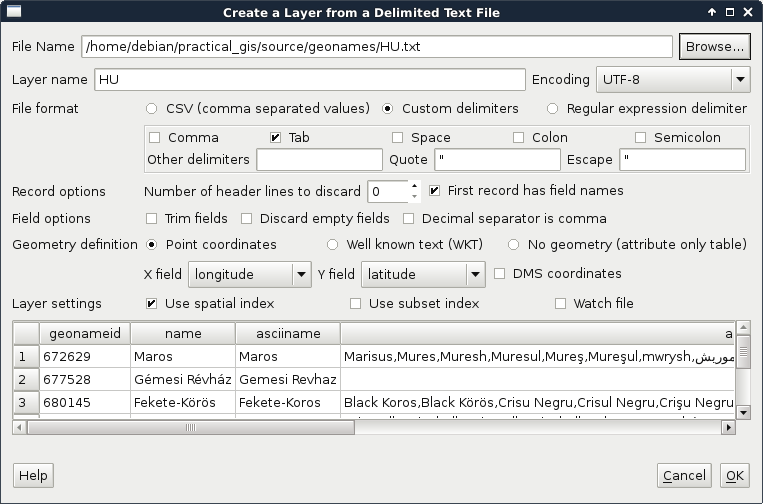
Task: Enable the Comma delimiter checkbox
Action: [x=154, y=137]
